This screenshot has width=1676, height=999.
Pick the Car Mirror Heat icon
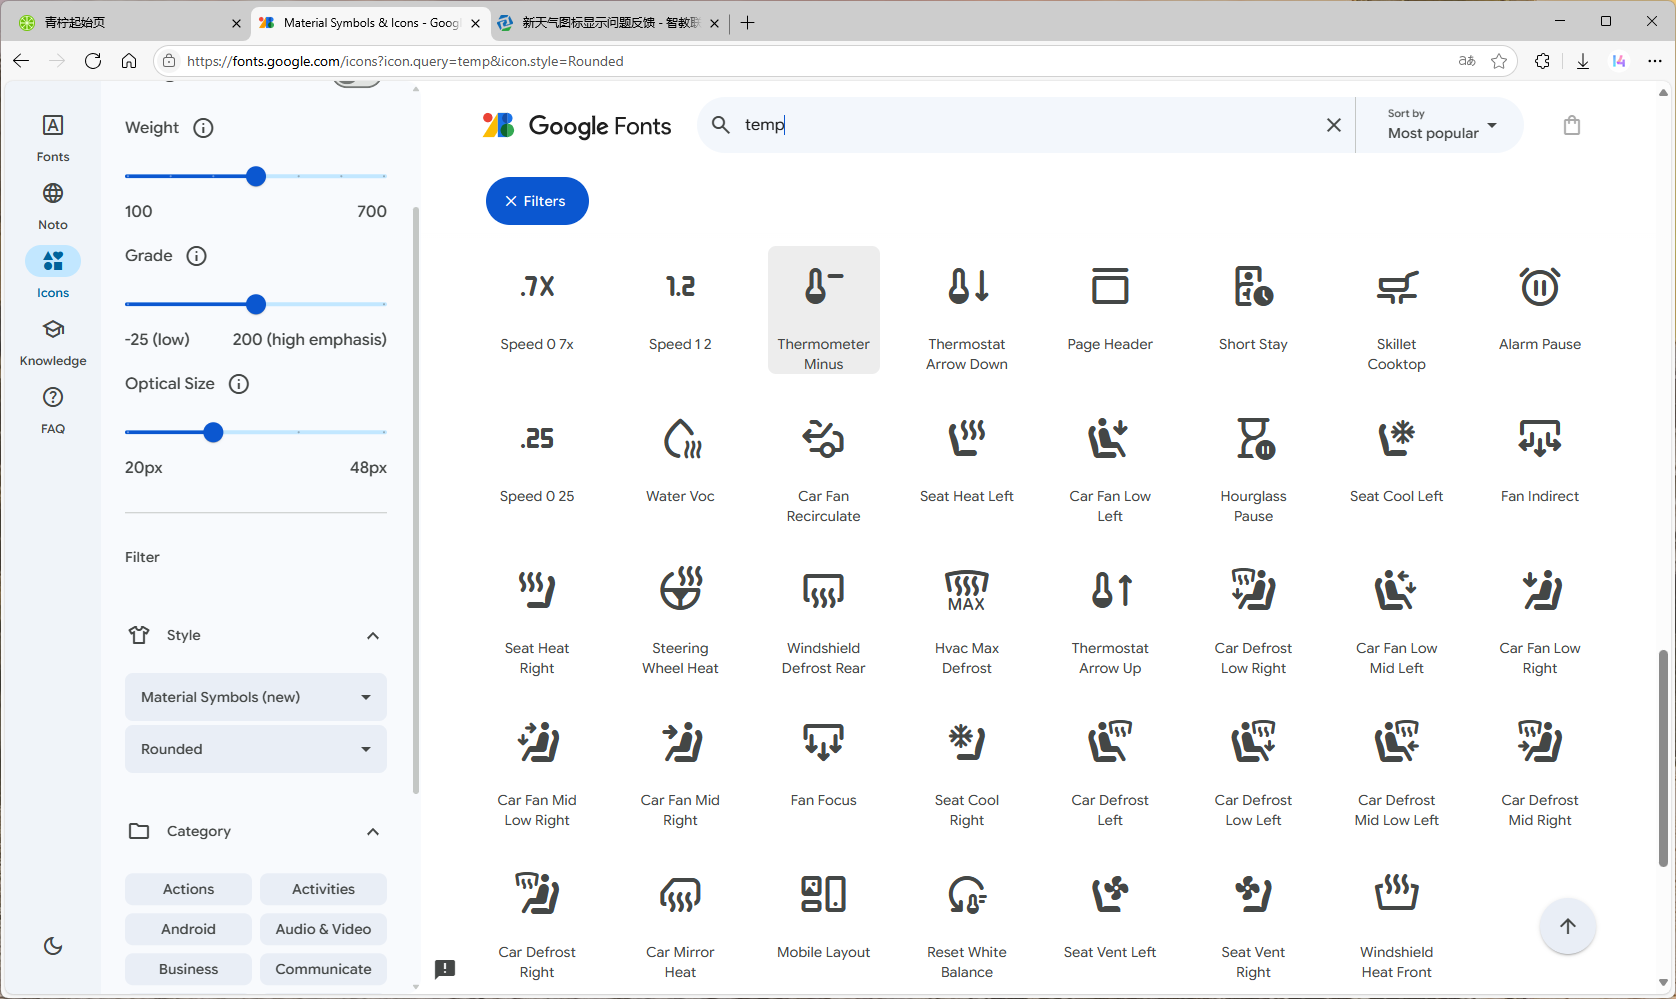coord(680,918)
